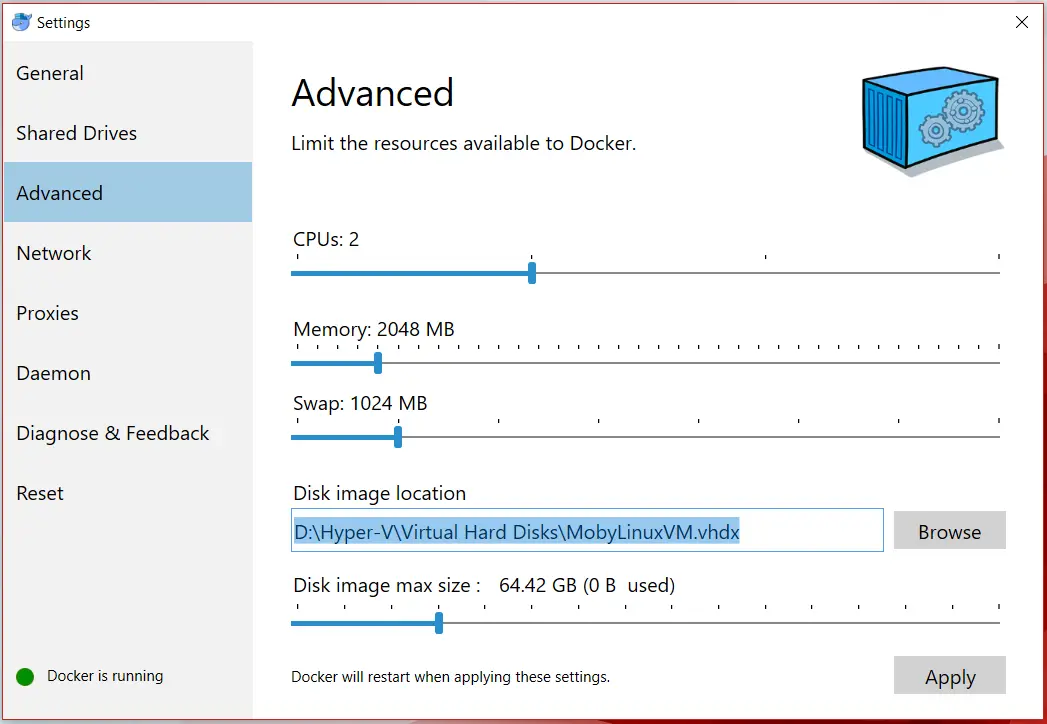Click the blue Docker container illustration
The image size is (1047, 724).
click(x=928, y=118)
